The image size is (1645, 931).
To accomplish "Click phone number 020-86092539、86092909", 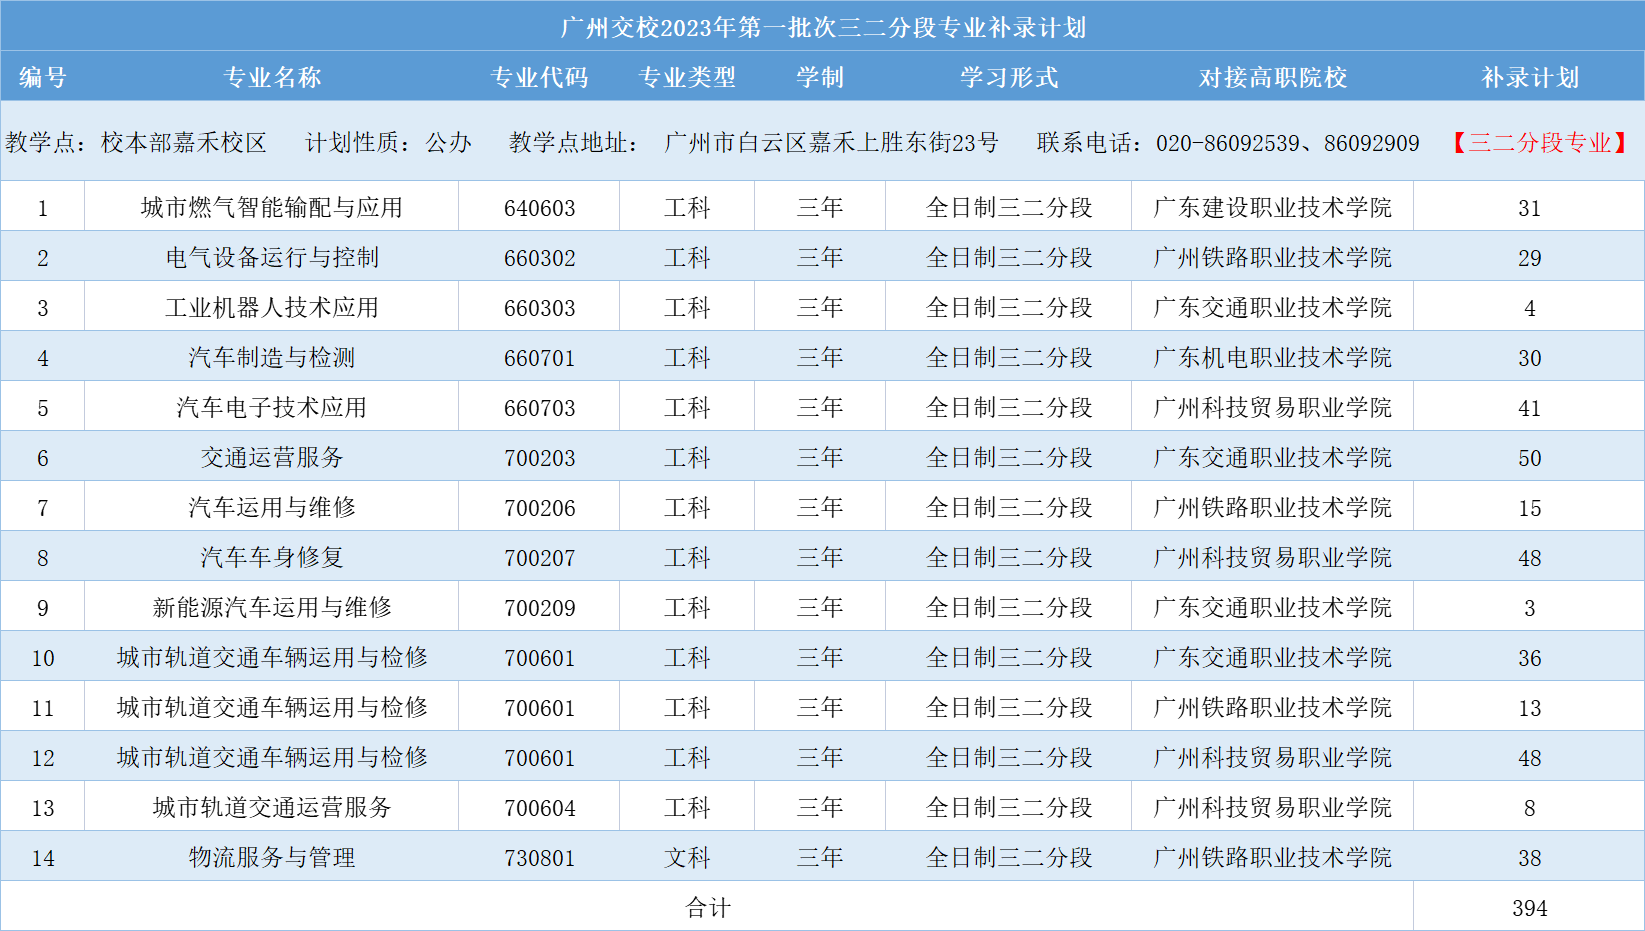I will tap(1288, 142).
